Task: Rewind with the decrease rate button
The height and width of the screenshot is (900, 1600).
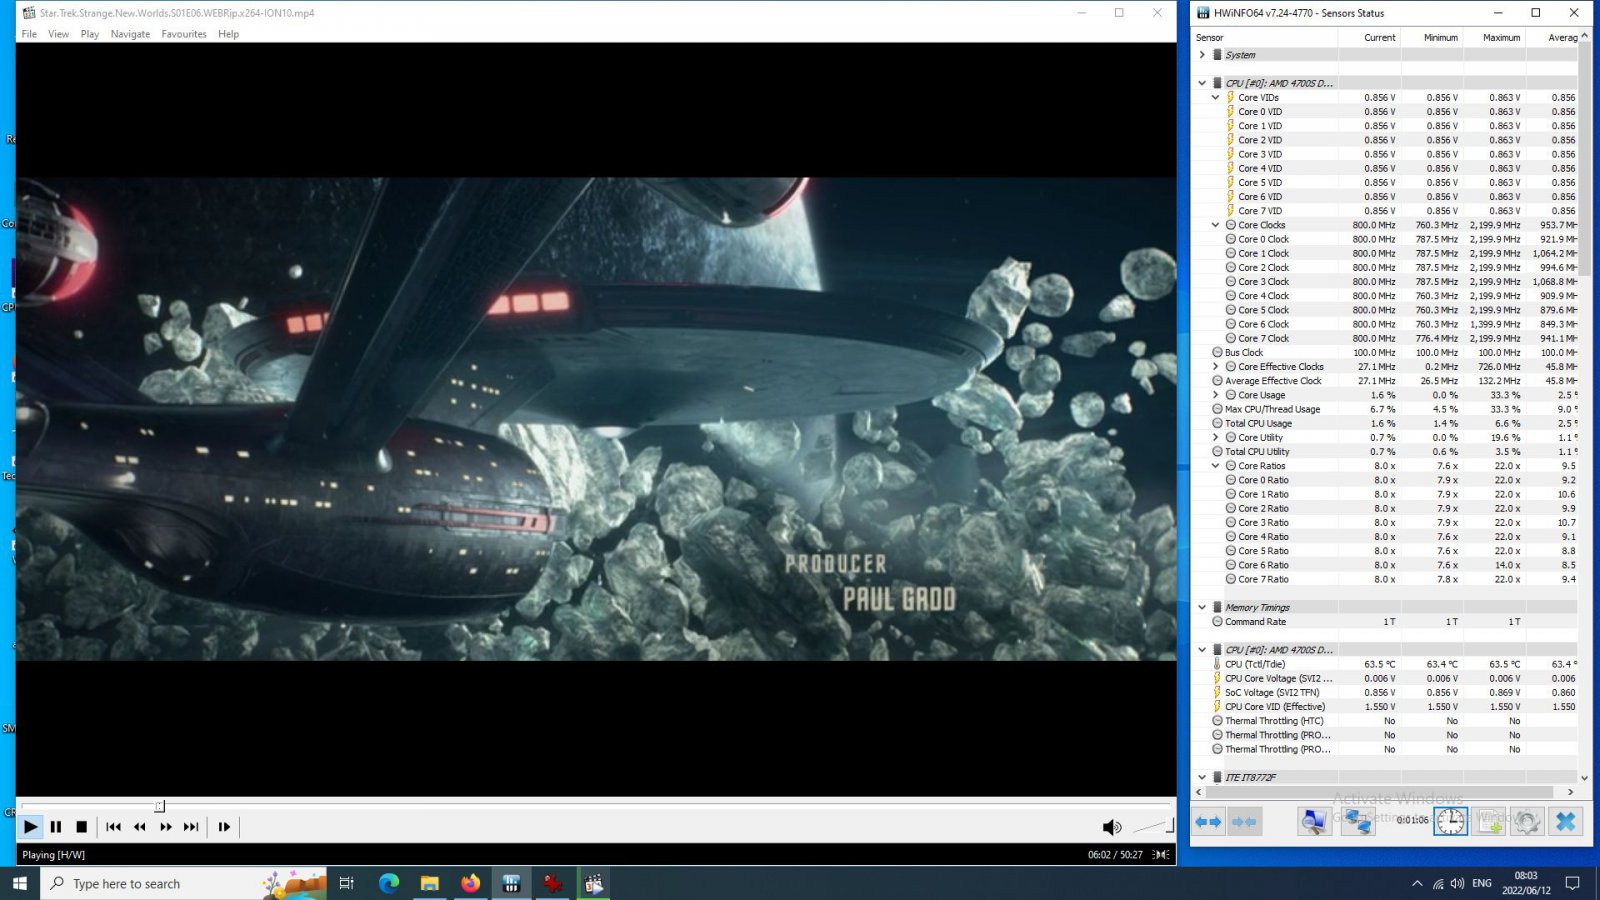Action: coord(139,827)
